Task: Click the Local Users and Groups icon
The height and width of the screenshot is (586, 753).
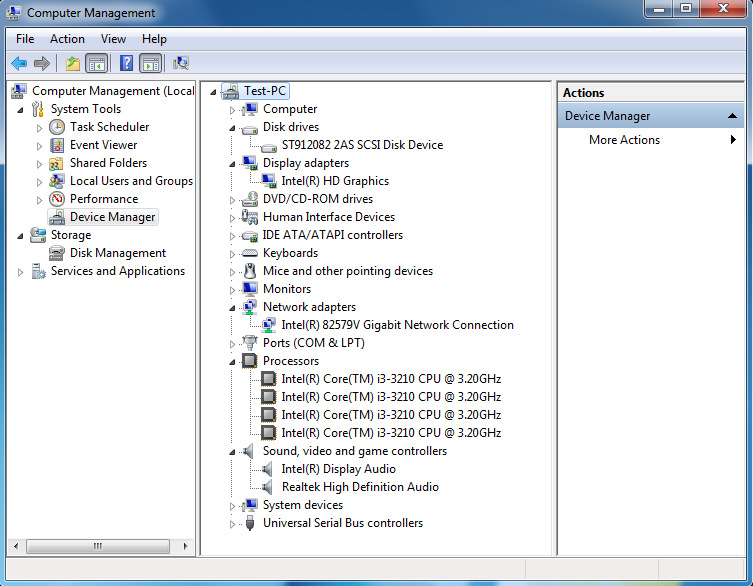Action: pos(57,181)
